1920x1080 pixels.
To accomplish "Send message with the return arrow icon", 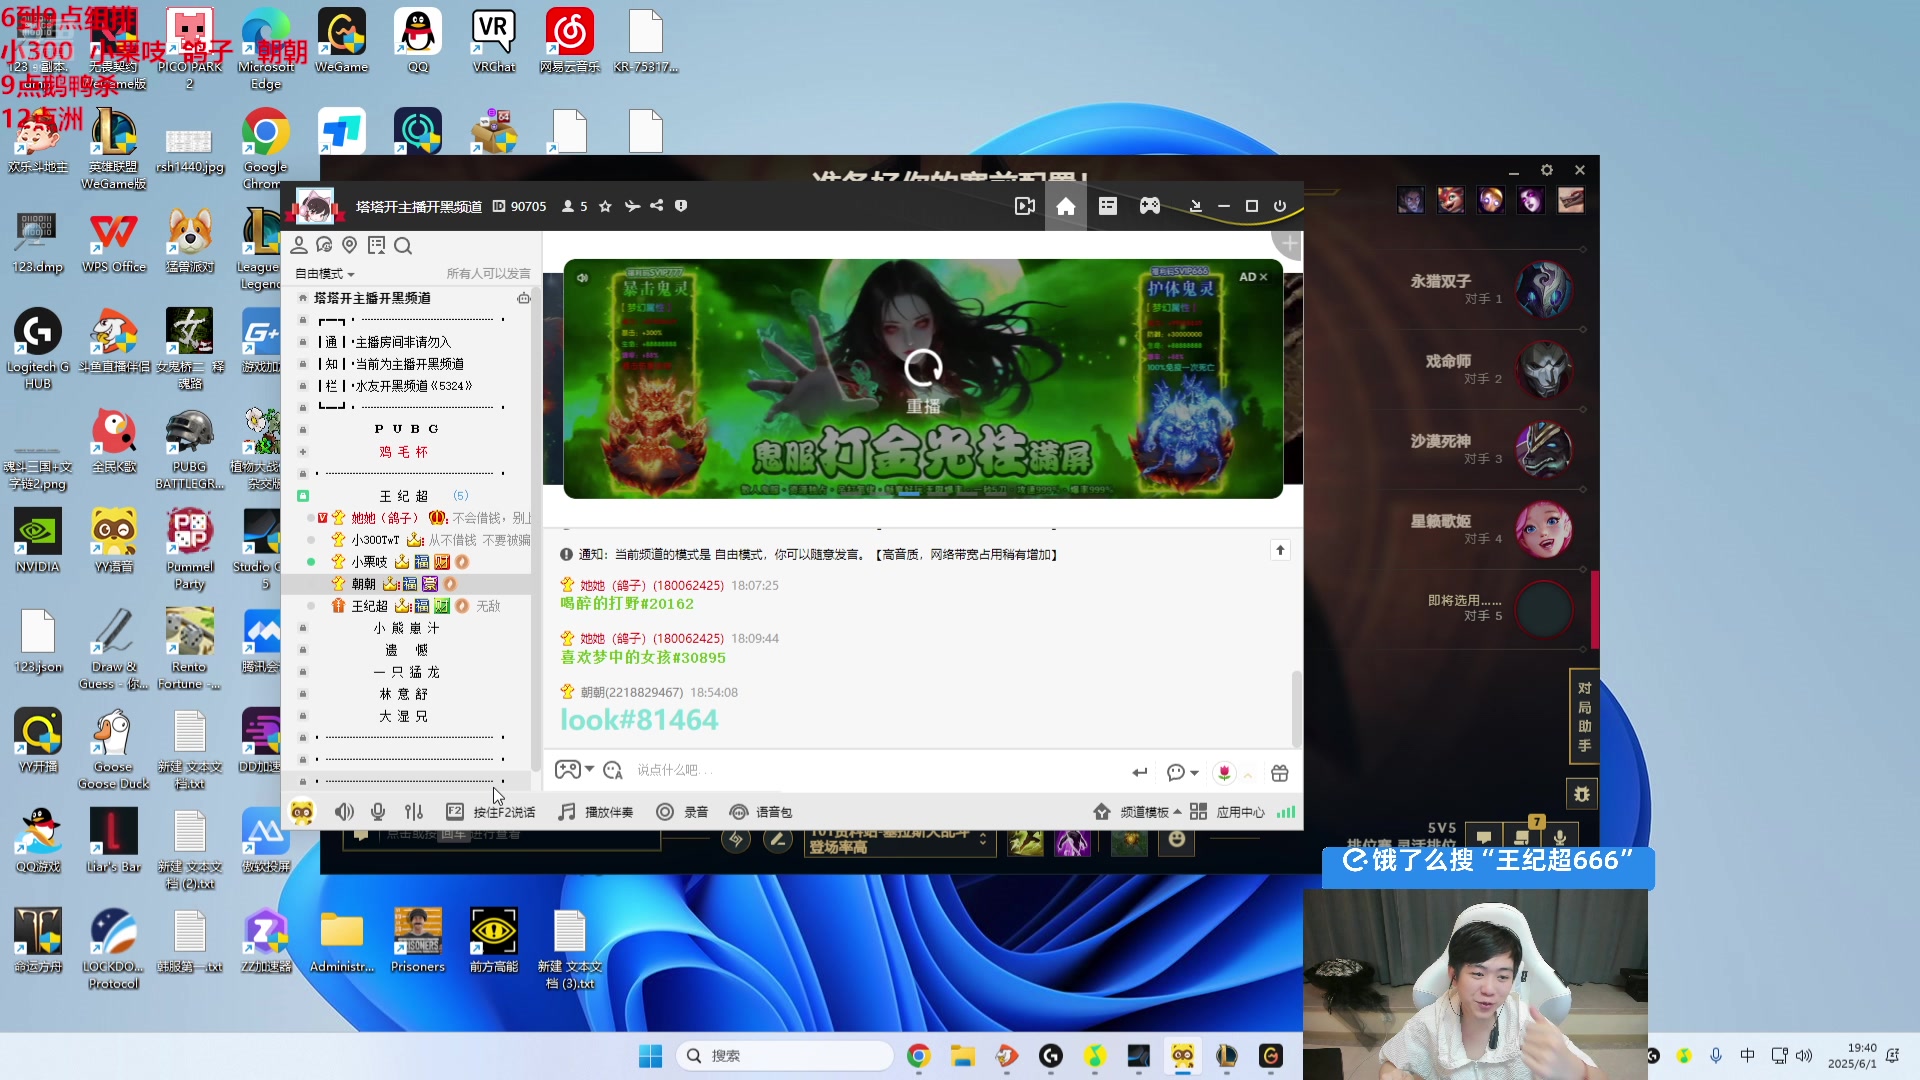I will pyautogui.click(x=1139, y=772).
